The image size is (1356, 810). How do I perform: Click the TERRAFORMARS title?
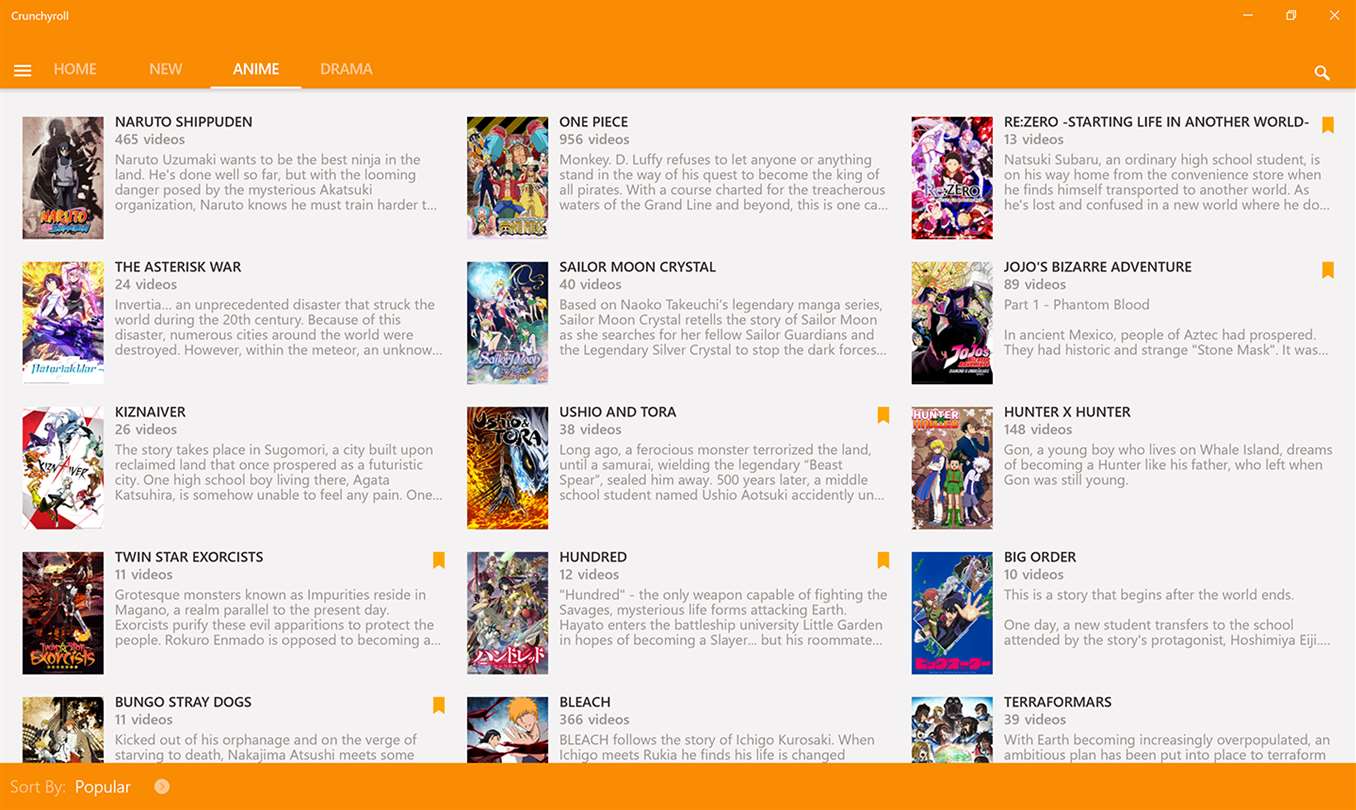[x=1058, y=702]
